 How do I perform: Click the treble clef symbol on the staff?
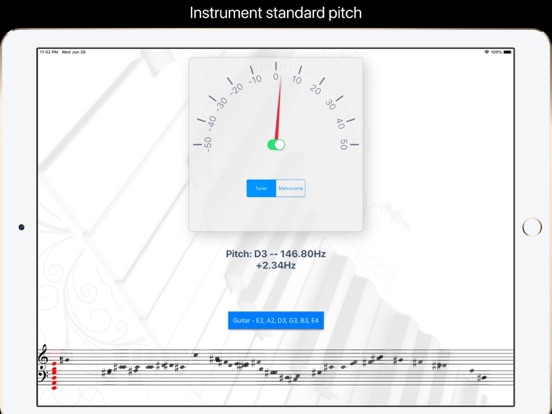pos(43,355)
